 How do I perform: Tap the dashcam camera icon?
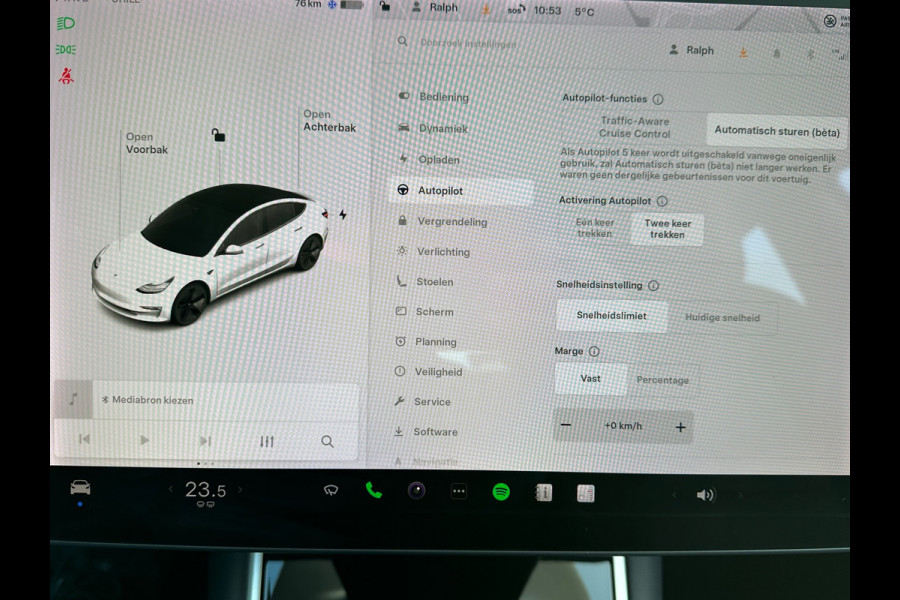pos(416,491)
